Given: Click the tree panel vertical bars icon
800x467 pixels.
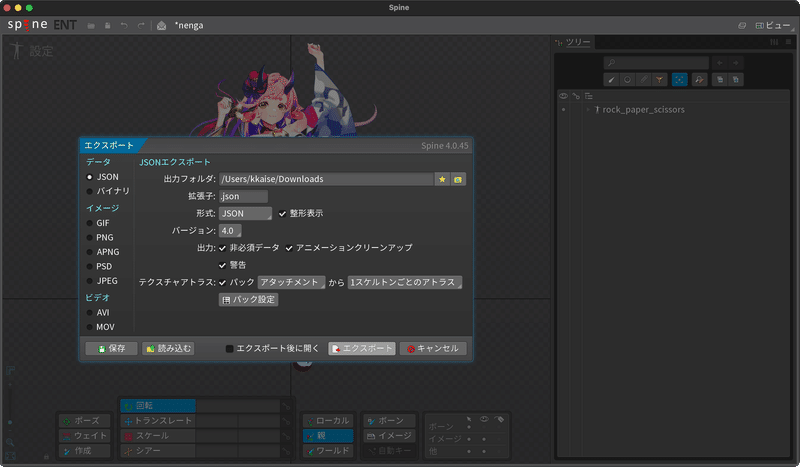Looking at the screenshot, I should pyautogui.click(x=774, y=42).
